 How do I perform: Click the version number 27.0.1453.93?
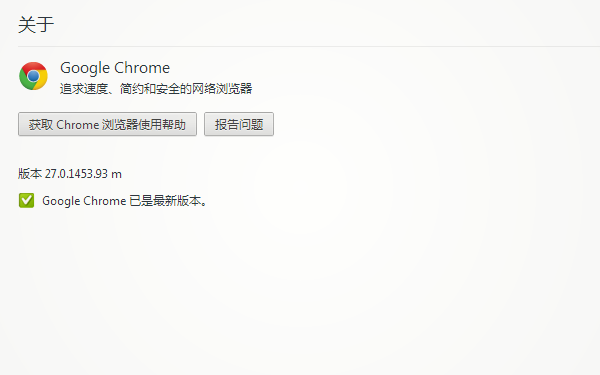(x=76, y=174)
